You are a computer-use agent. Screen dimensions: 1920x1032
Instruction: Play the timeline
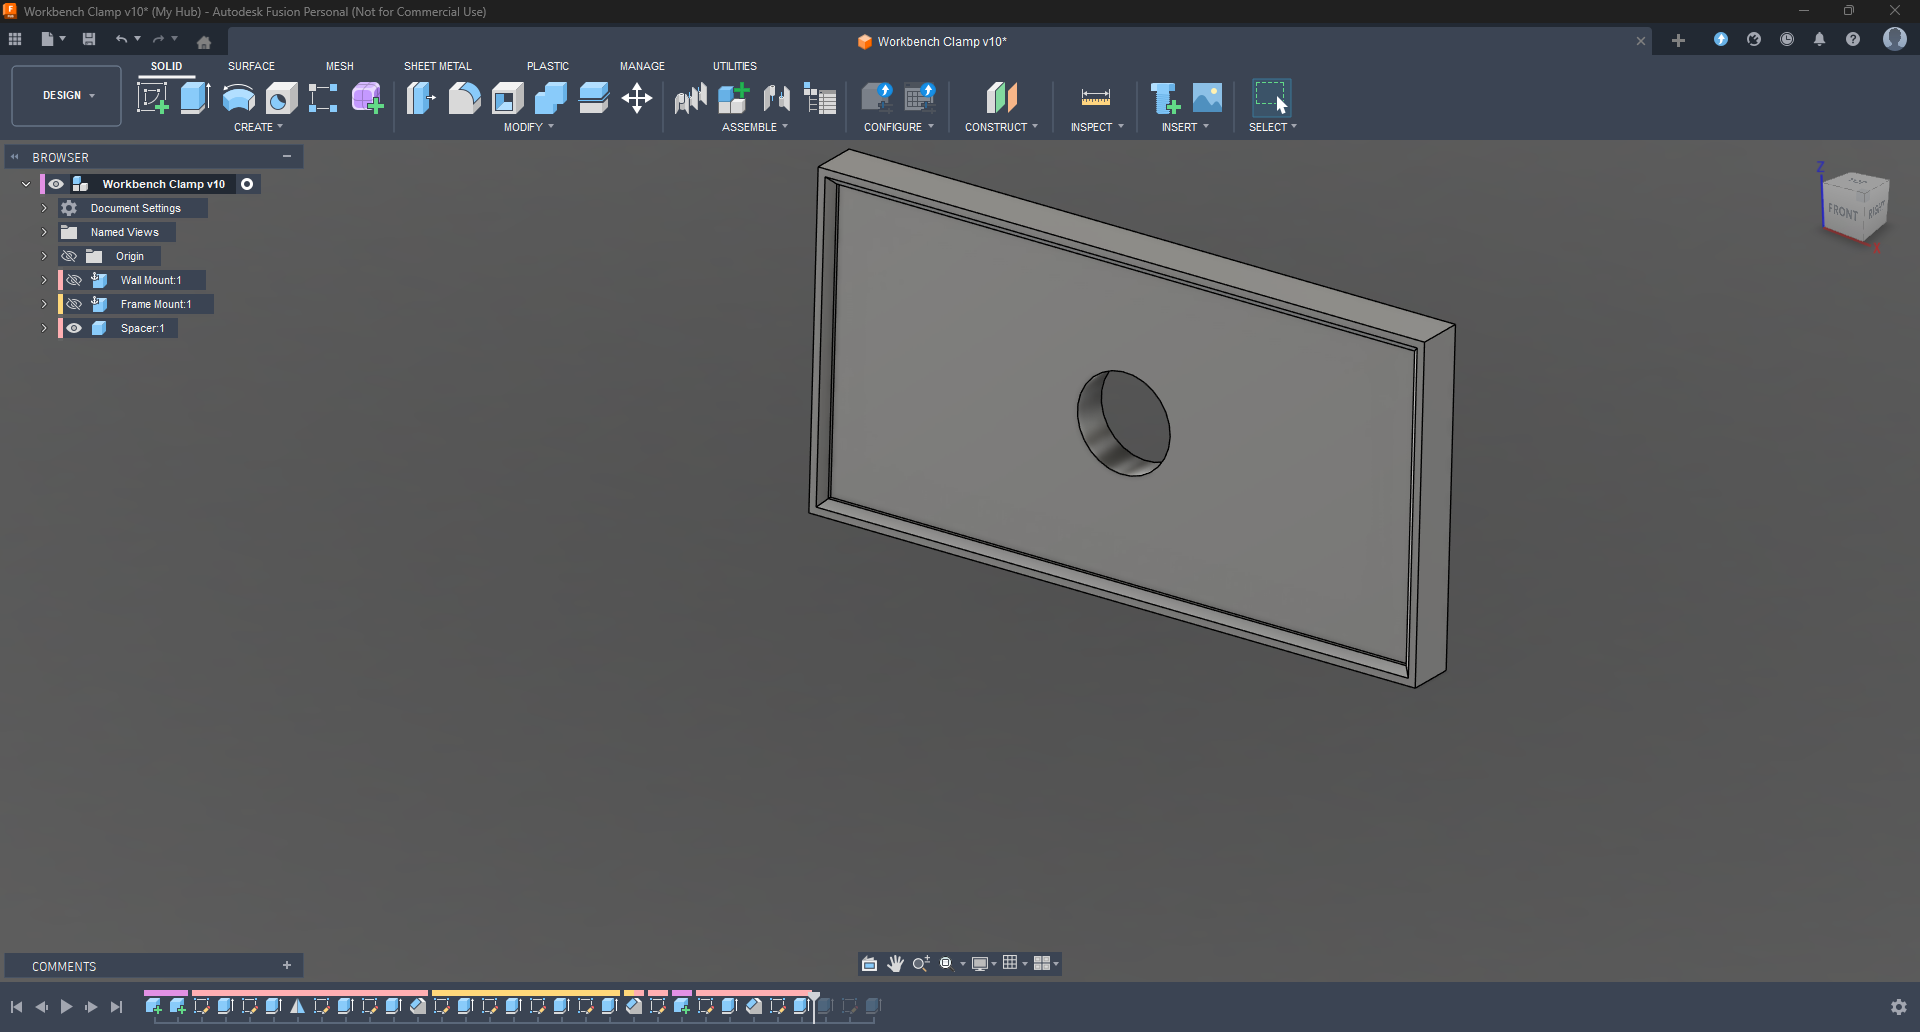pos(66,1007)
